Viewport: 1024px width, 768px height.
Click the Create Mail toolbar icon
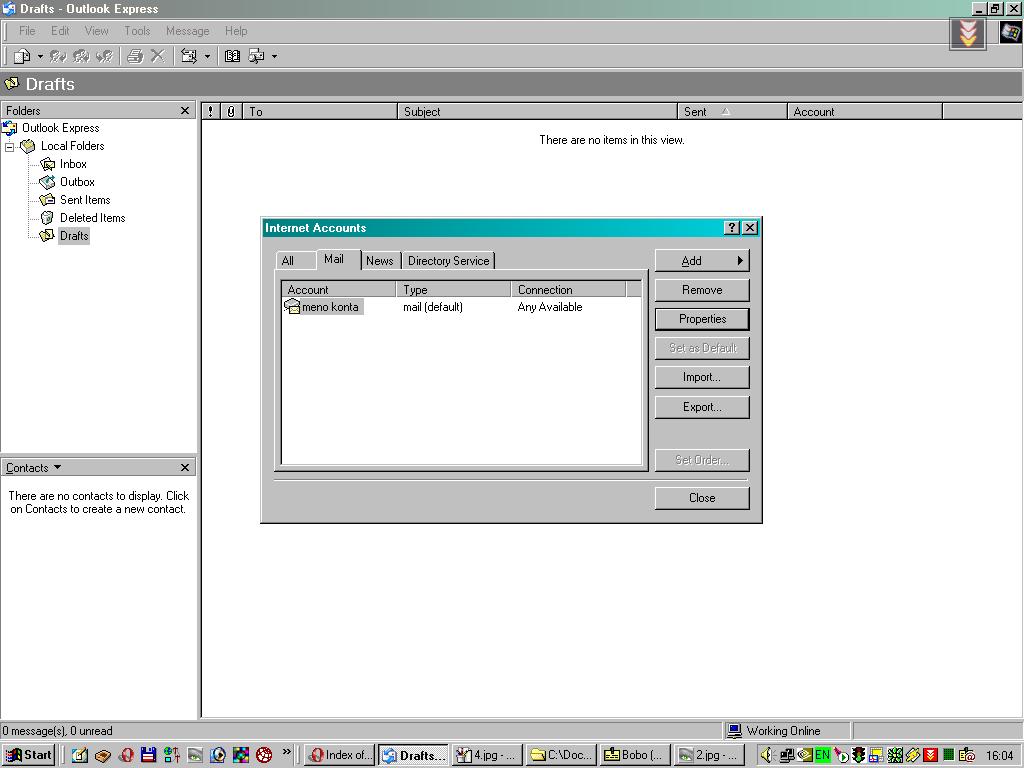[x=22, y=56]
